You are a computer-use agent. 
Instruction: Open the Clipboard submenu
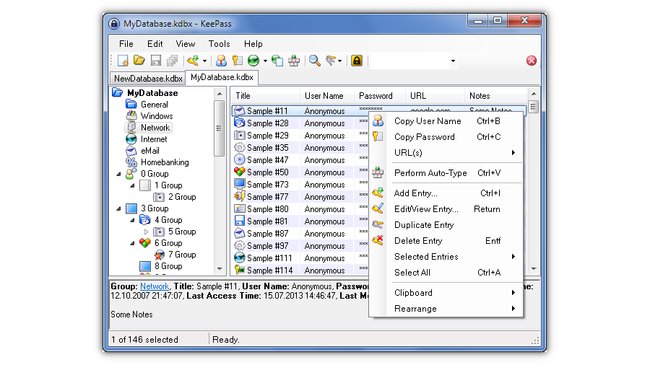click(x=446, y=293)
